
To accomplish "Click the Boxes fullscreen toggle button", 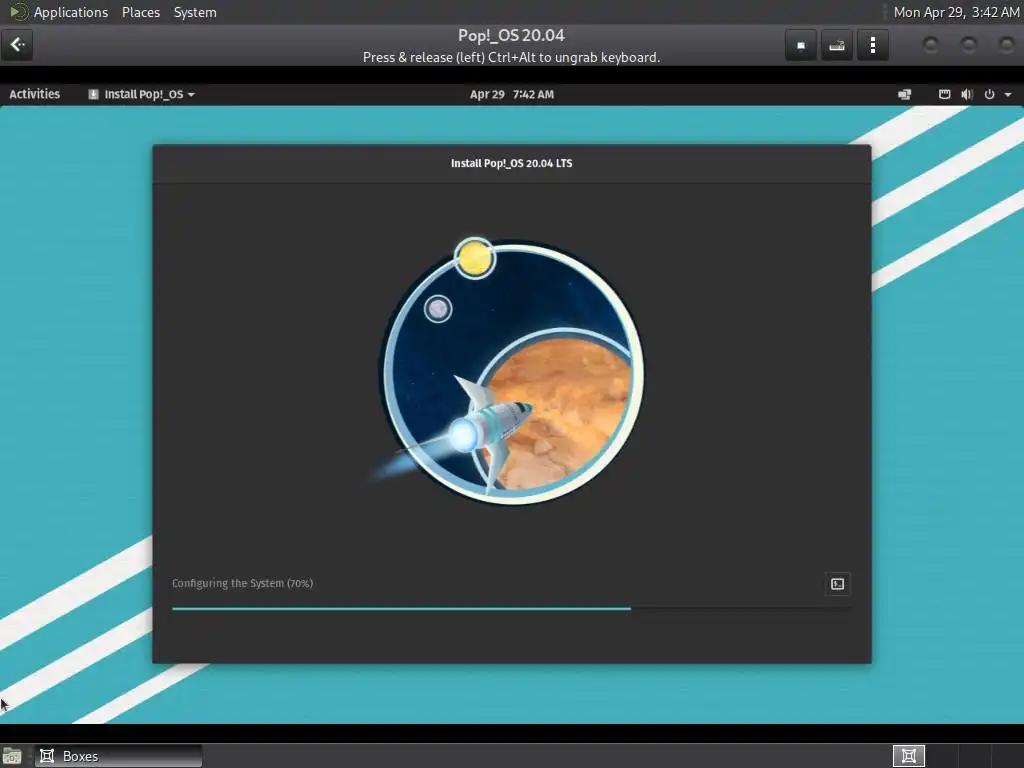I will 801,45.
